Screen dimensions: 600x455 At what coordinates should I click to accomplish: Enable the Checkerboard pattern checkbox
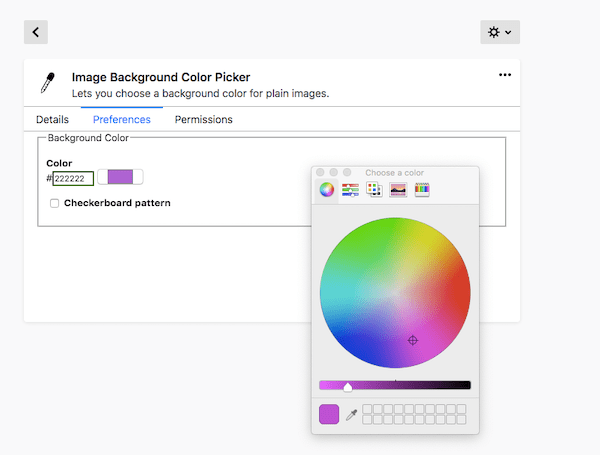tap(54, 203)
